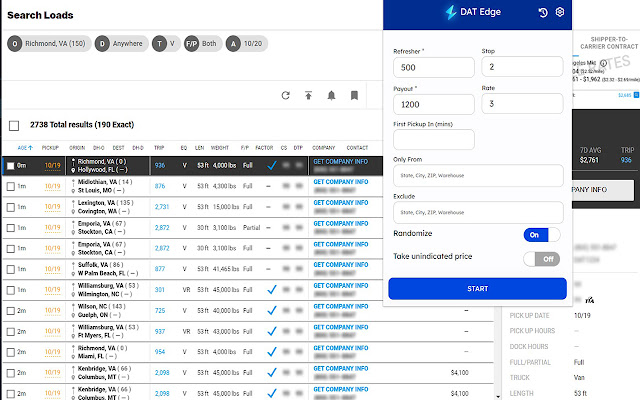Click 7D AVG $2,761 value
This screenshot has height=400, width=640.
pyautogui.click(x=589, y=160)
